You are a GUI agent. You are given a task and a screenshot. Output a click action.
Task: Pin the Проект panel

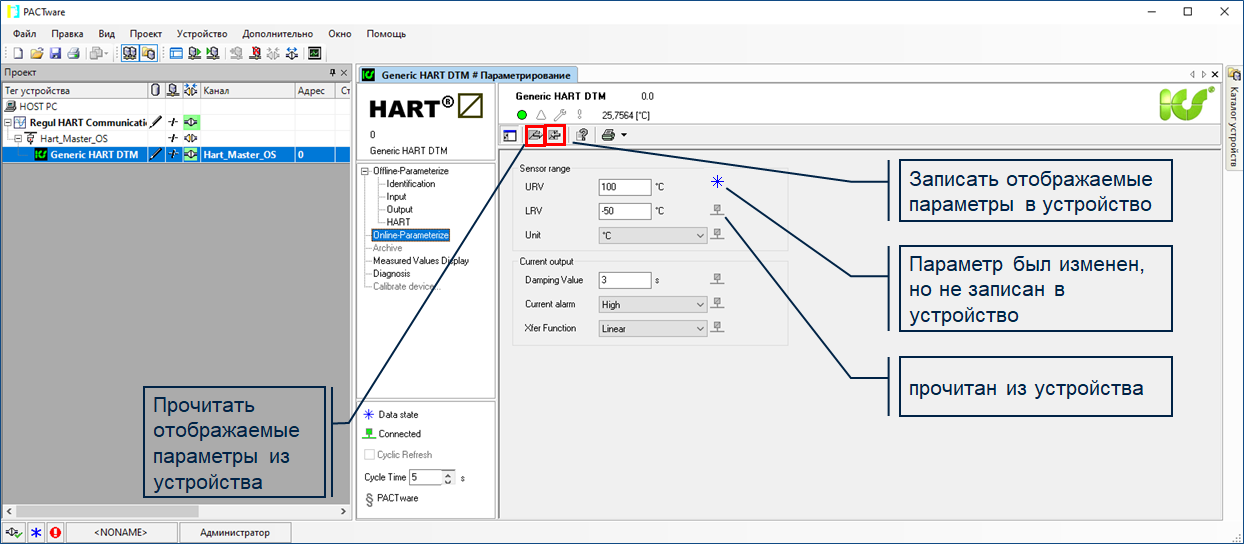(x=333, y=73)
